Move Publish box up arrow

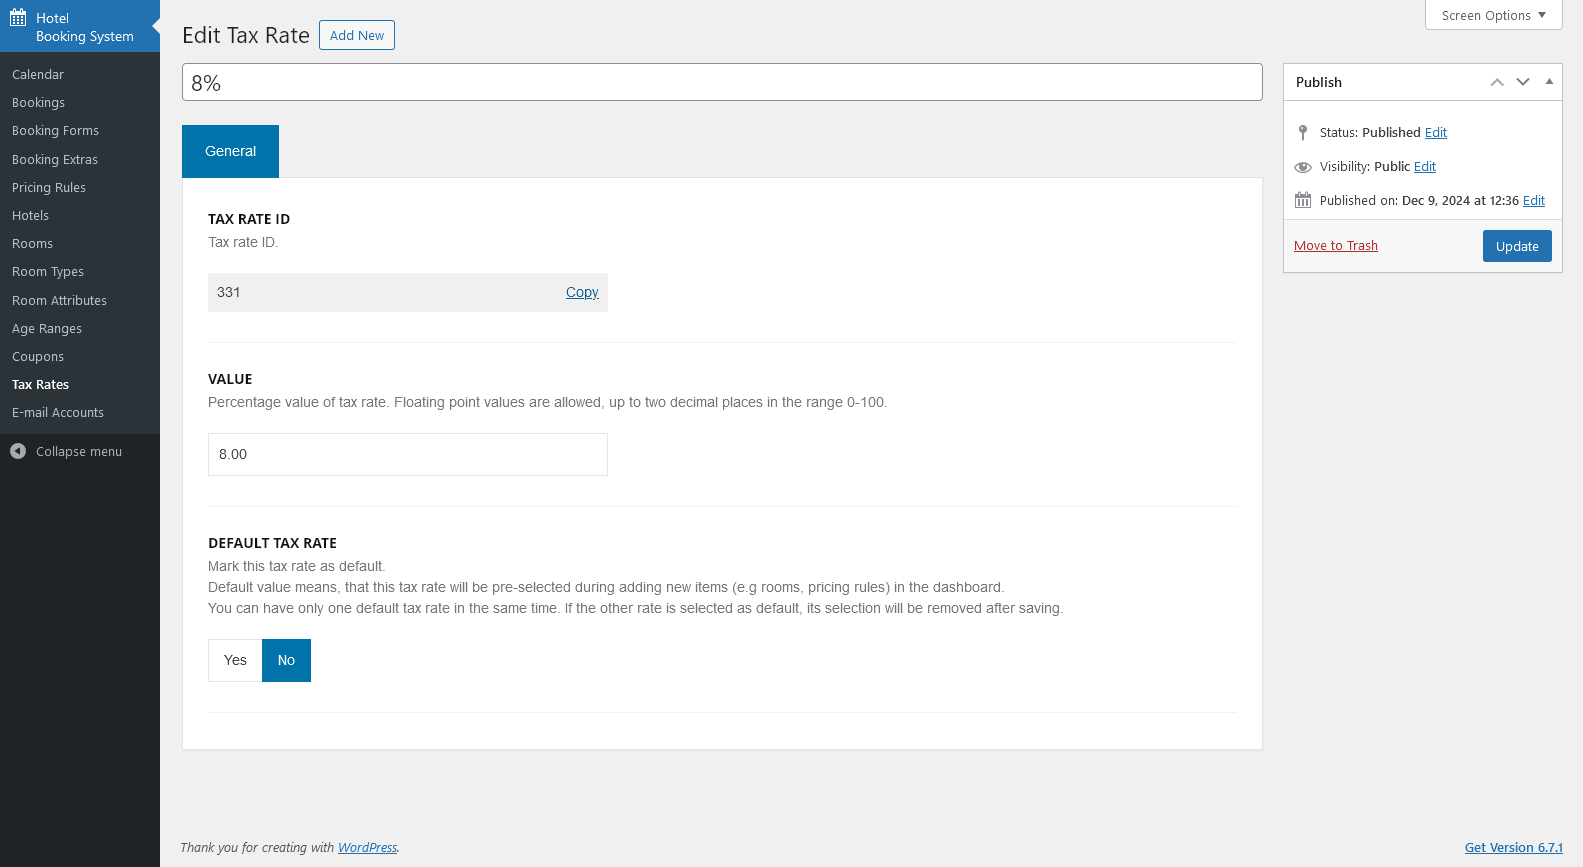pos(1497,82)
